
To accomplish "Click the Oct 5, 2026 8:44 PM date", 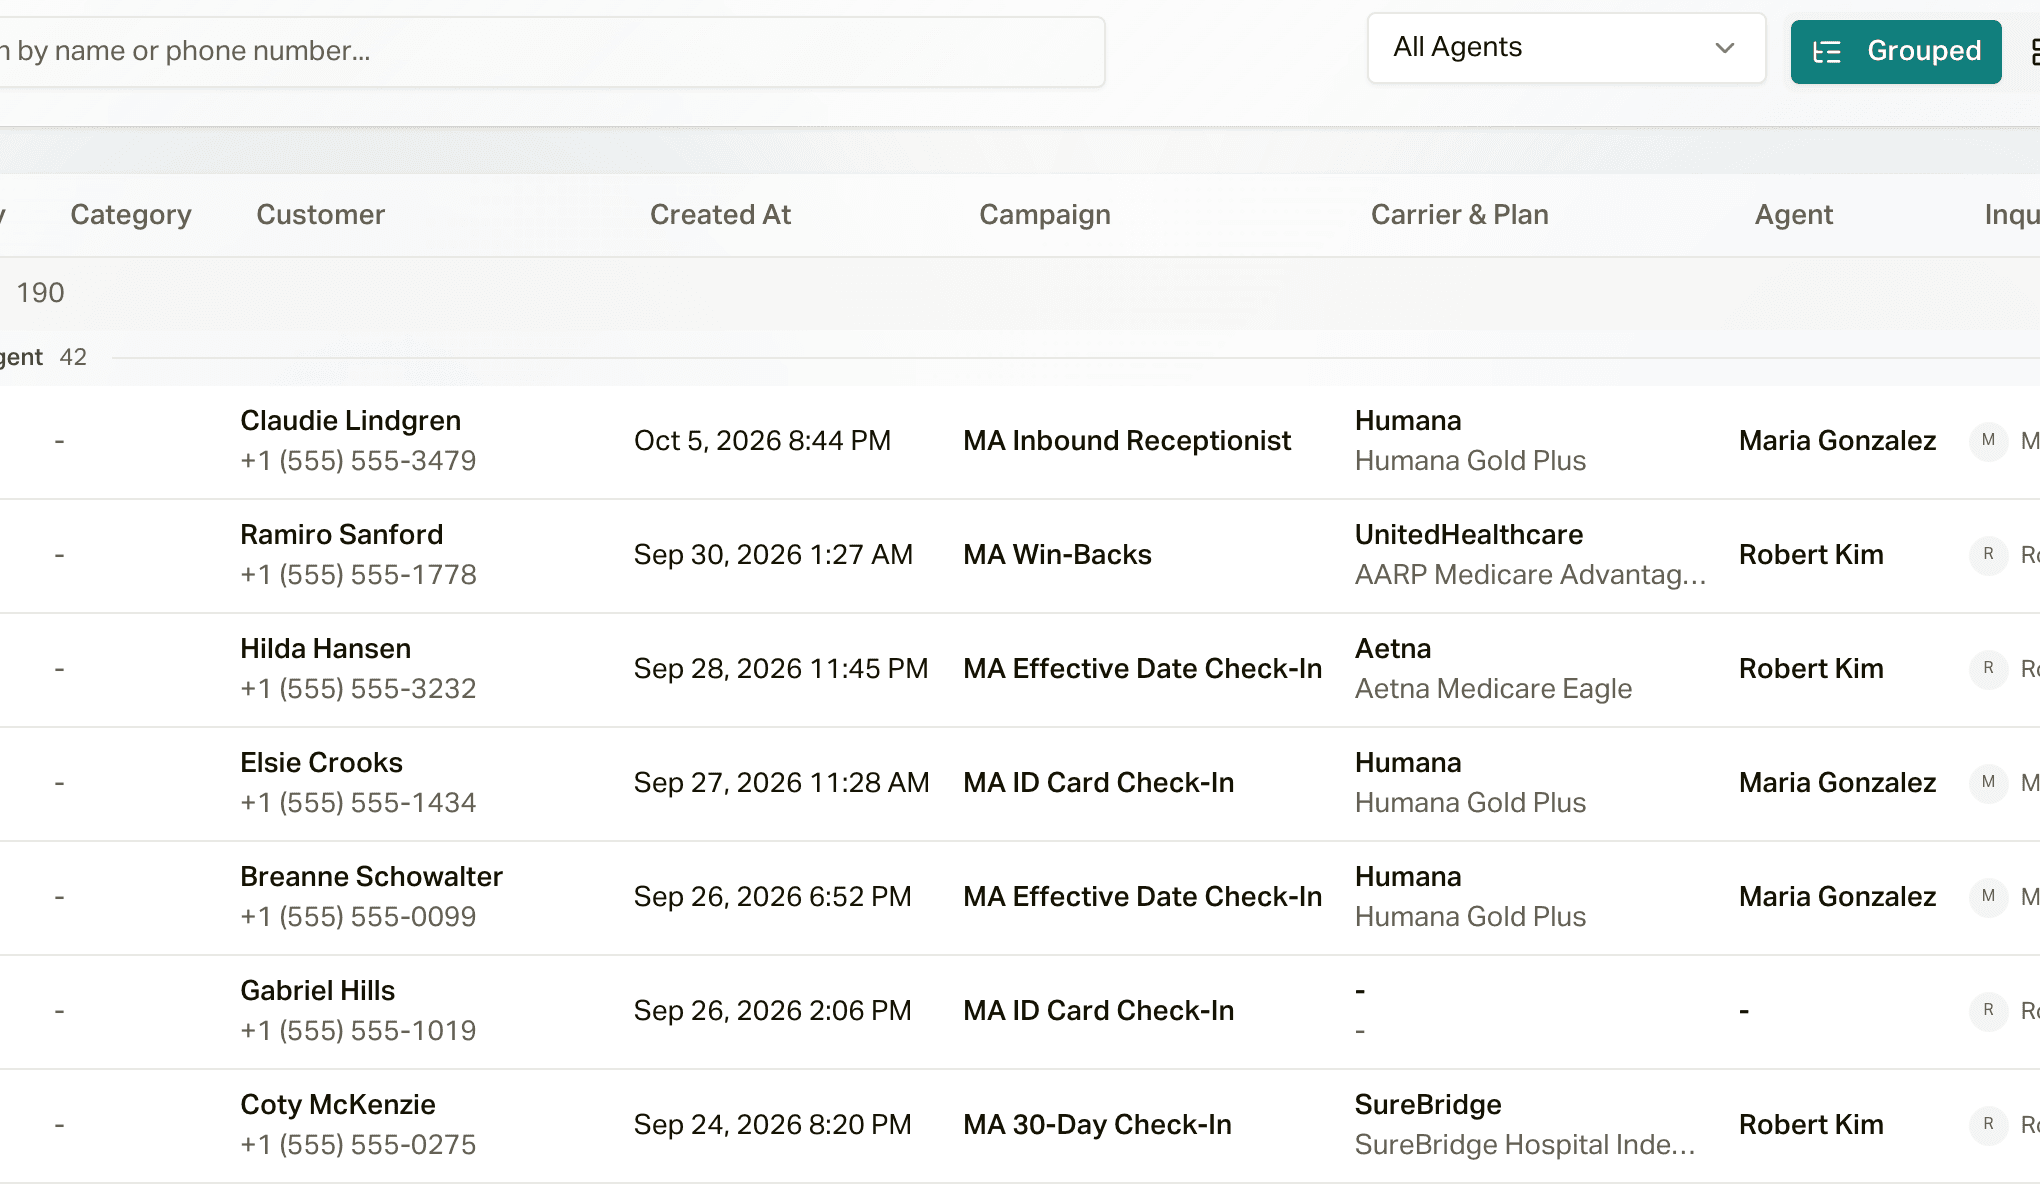I will [762, 441].
